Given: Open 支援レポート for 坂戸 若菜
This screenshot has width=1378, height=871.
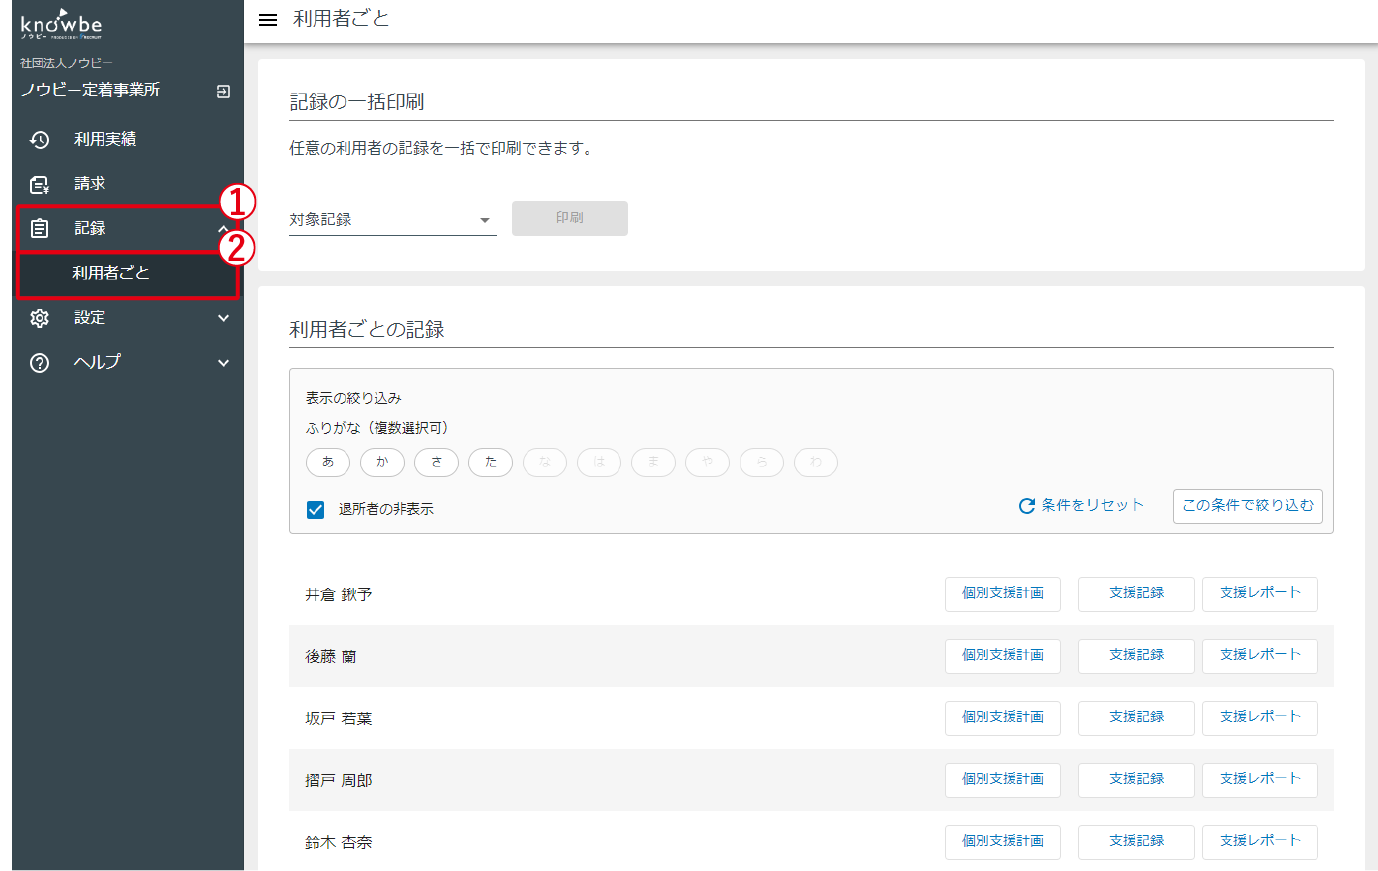Looking at the screenshot, I should [1259, 718].
